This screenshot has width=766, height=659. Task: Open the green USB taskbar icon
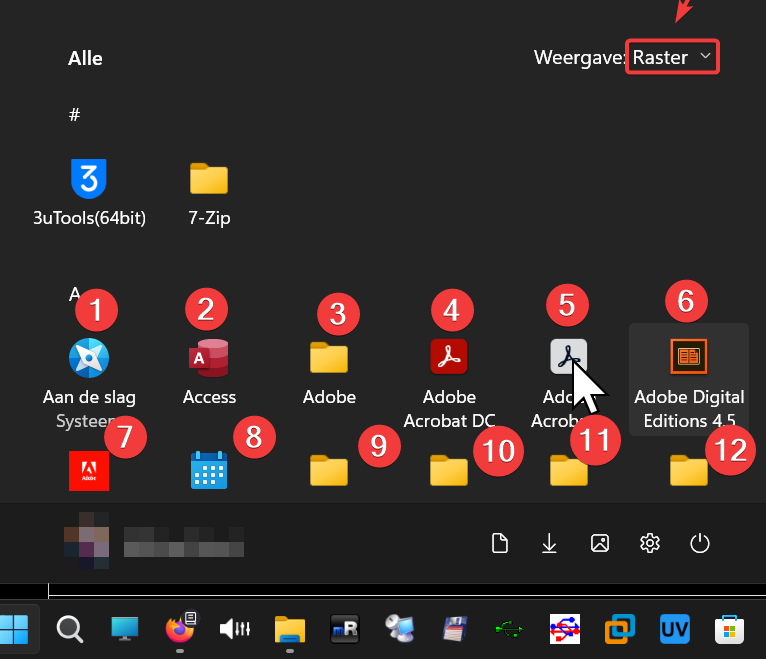(x=510, y=629)
